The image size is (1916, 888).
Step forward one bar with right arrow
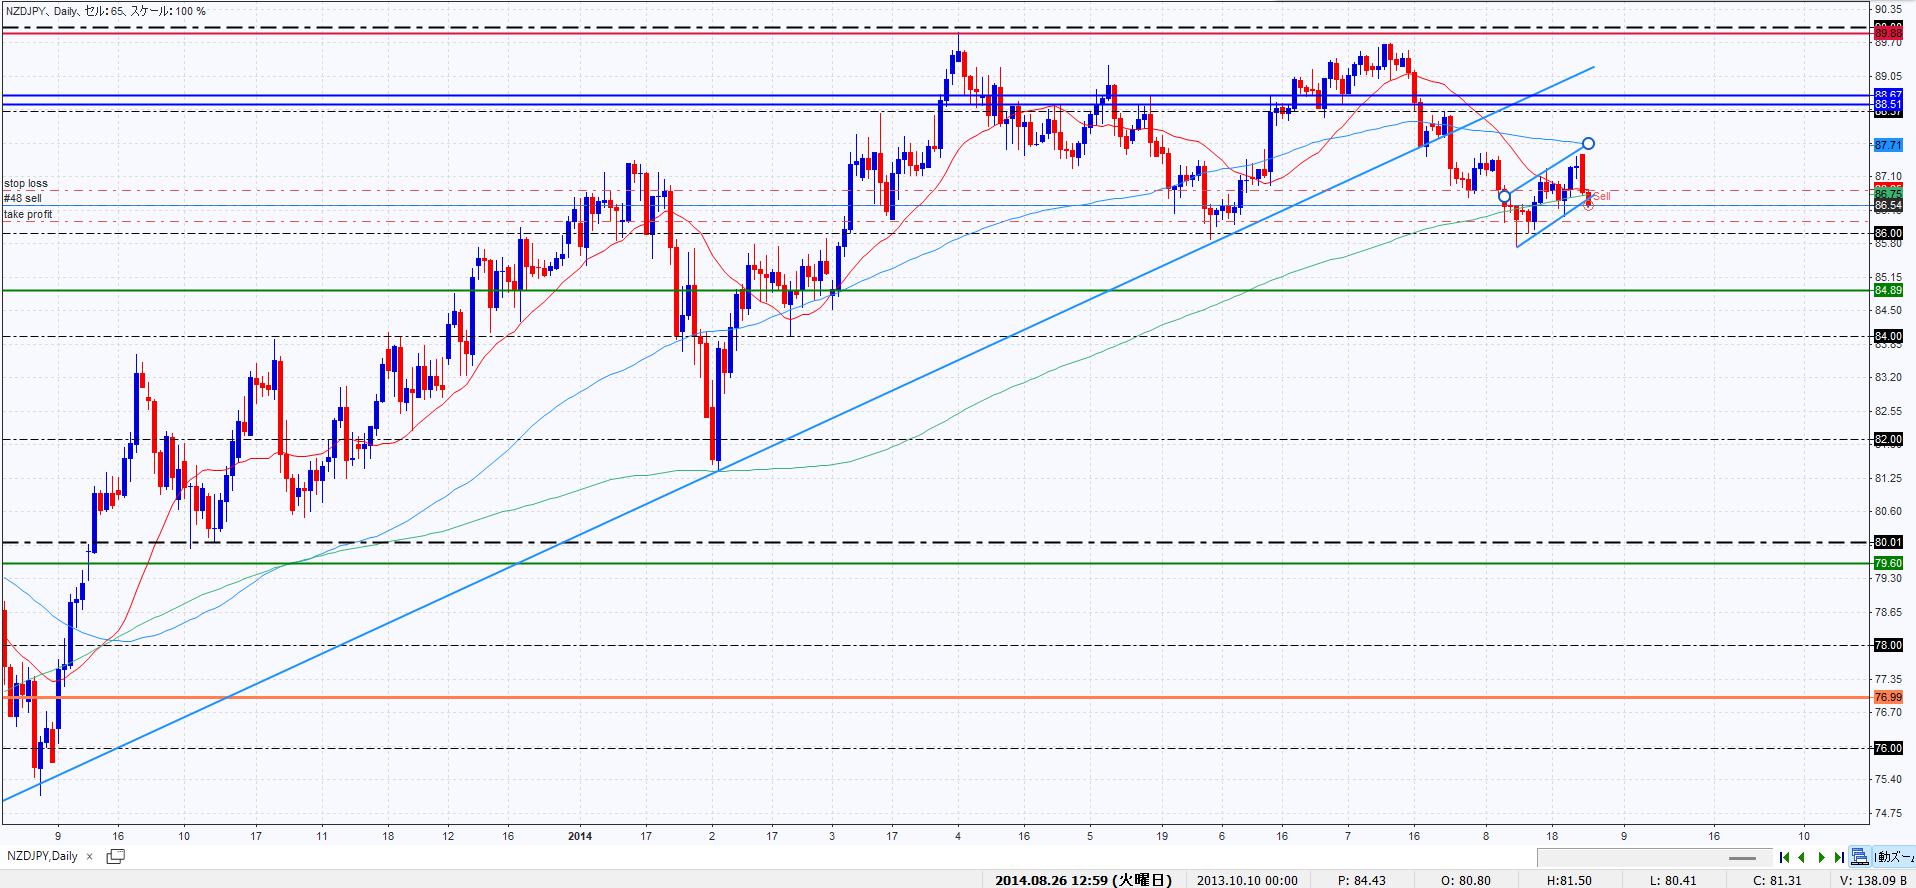tap(1821, 857)
